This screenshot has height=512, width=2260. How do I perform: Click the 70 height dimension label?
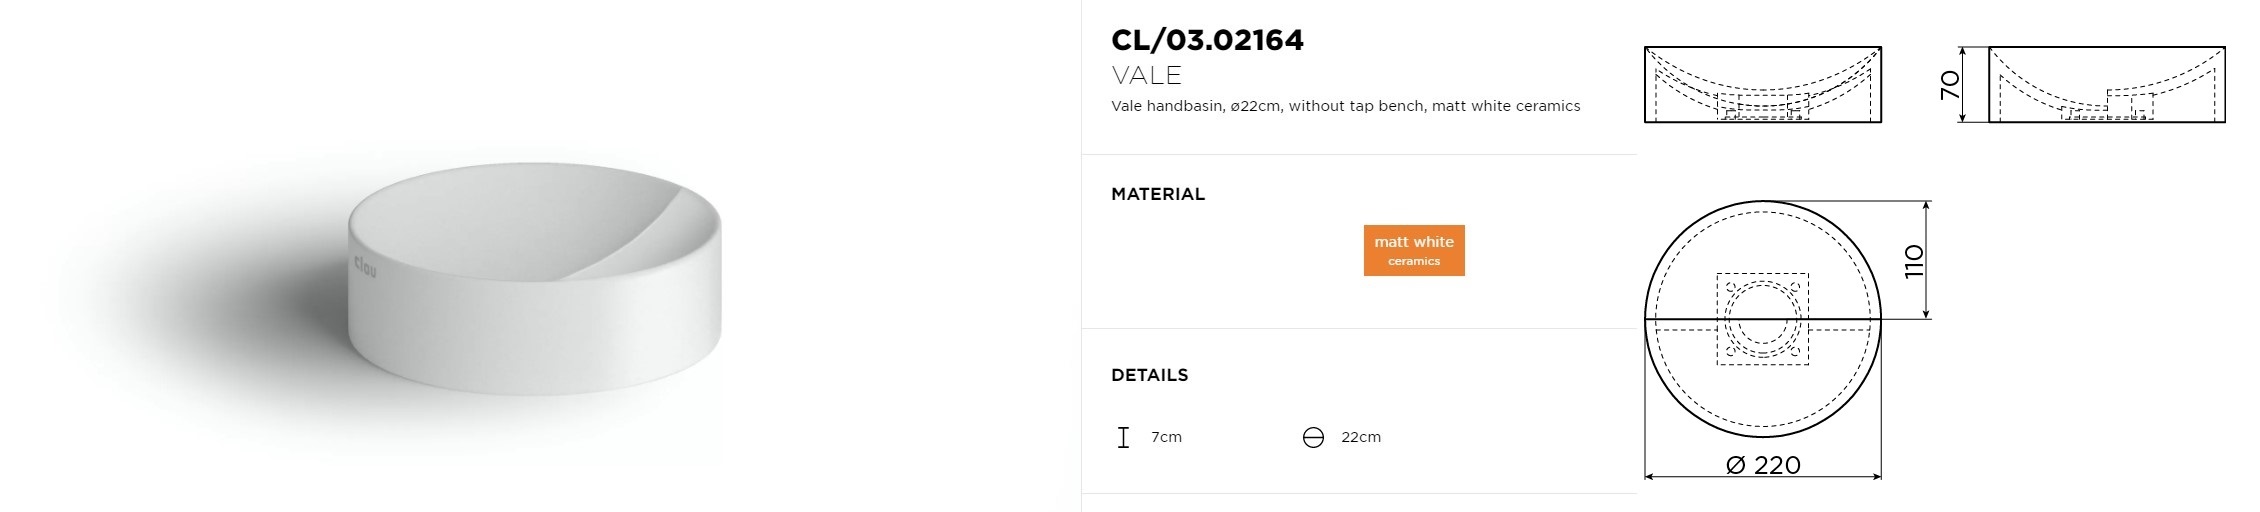[x=1950, y=85]
